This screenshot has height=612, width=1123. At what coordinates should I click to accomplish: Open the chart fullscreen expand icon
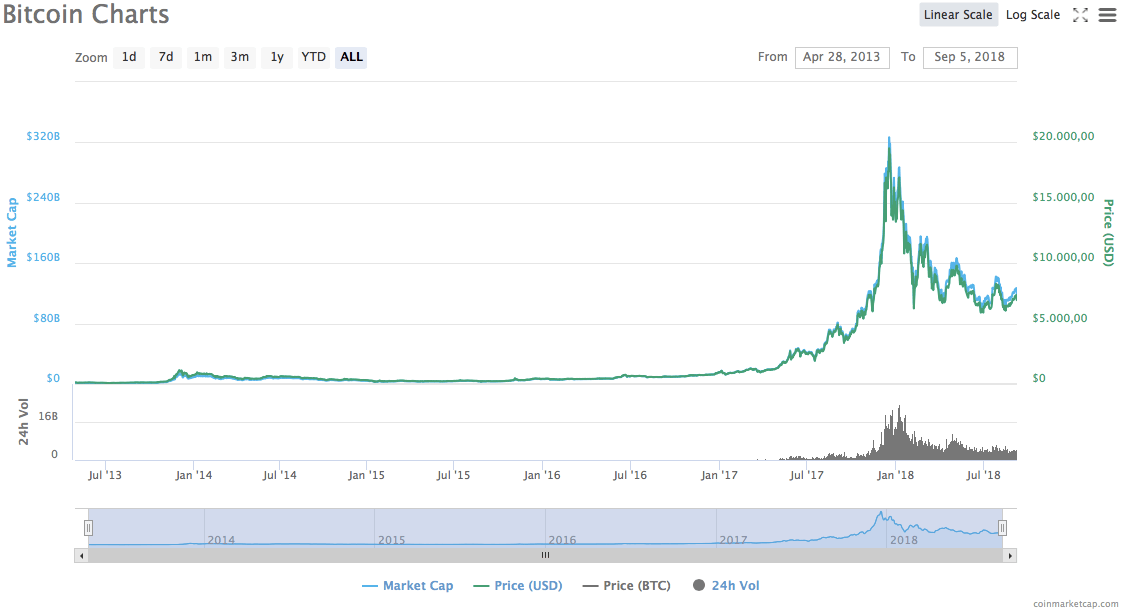click(1082, 15)
